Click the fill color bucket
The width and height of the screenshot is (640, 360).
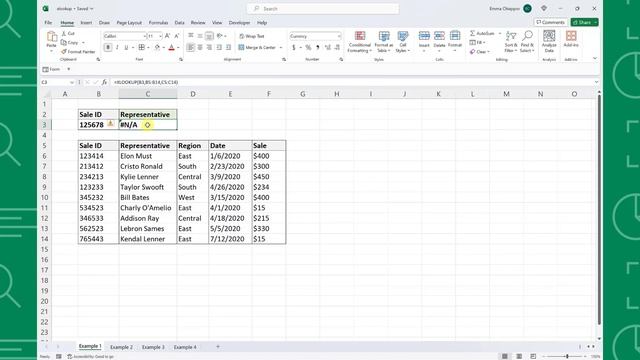coord(157,48)
